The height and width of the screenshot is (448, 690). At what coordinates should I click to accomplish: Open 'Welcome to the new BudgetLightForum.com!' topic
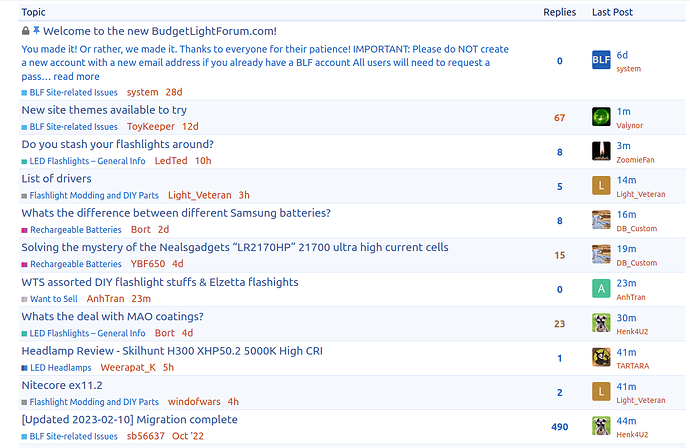(160, 31)
